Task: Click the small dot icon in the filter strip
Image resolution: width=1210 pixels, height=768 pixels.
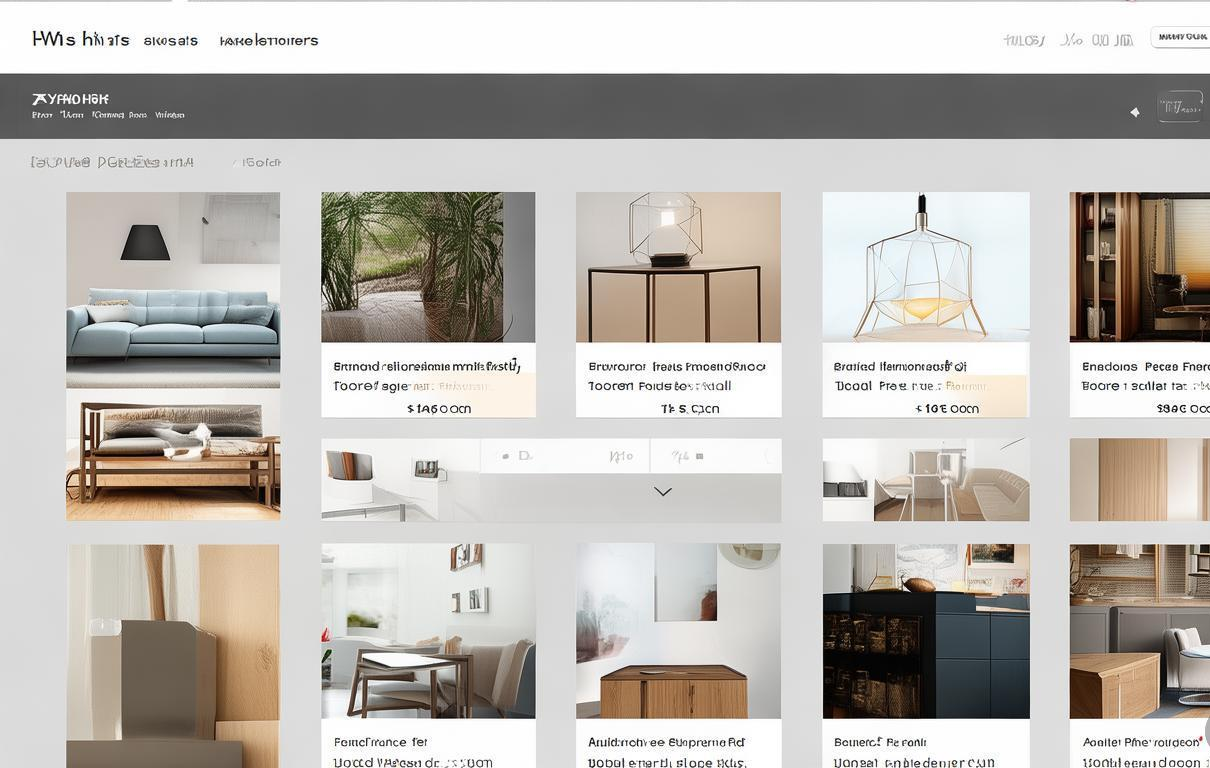Action: point(506,456)
